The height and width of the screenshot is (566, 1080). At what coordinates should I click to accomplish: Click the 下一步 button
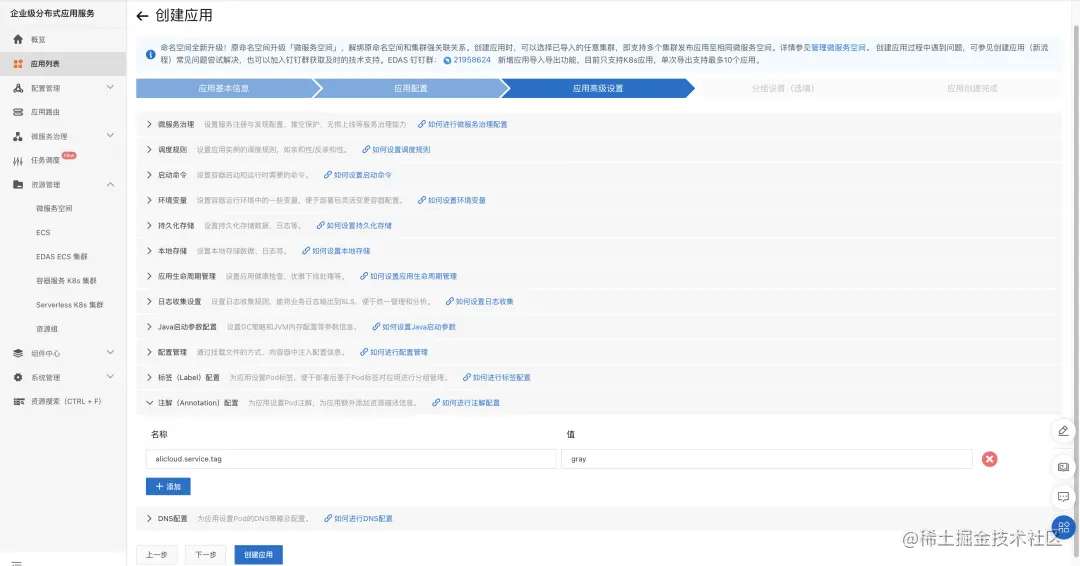tap(205, 554)
